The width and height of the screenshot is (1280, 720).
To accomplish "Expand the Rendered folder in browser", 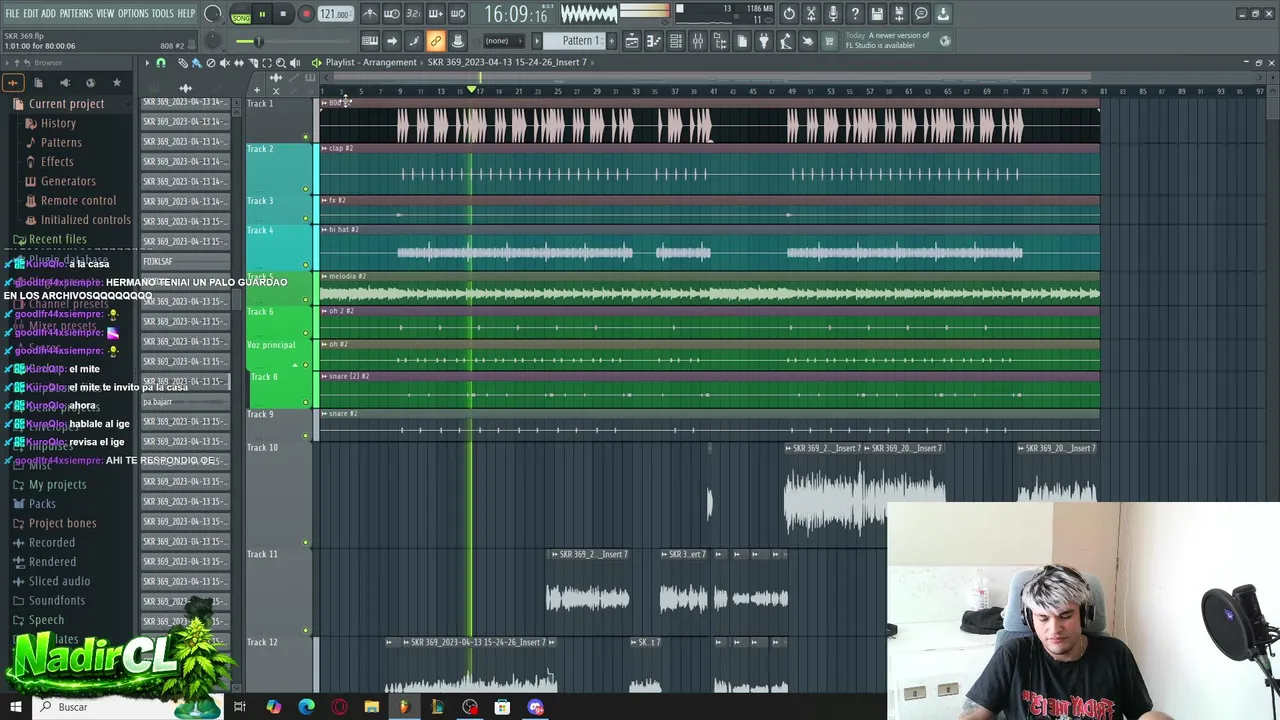I will pos(52,562).
